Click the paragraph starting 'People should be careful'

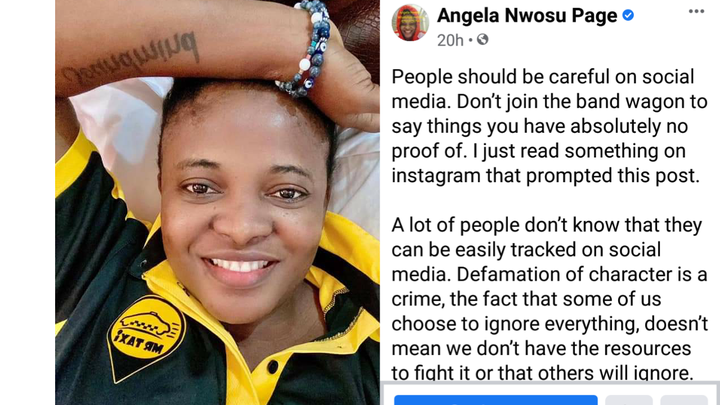click(x=549, y=126)
